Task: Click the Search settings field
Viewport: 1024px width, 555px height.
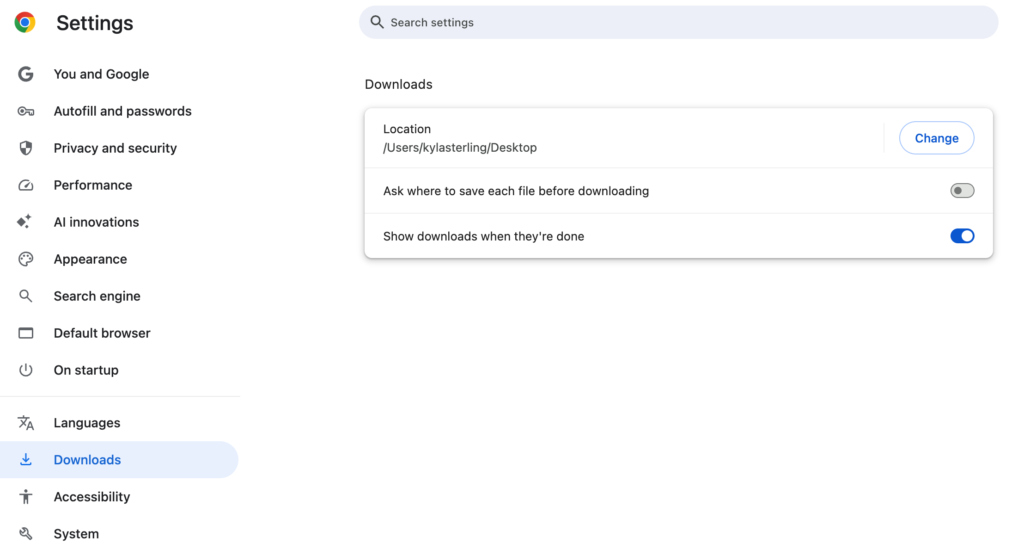Action: (679, 22)
